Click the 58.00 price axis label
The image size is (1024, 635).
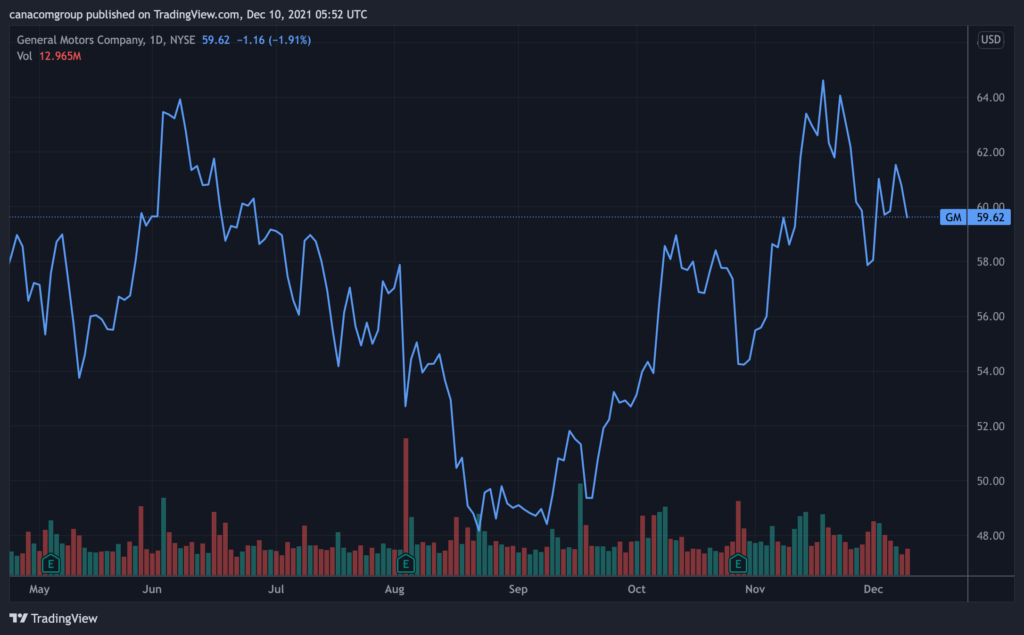click(990, 262)
